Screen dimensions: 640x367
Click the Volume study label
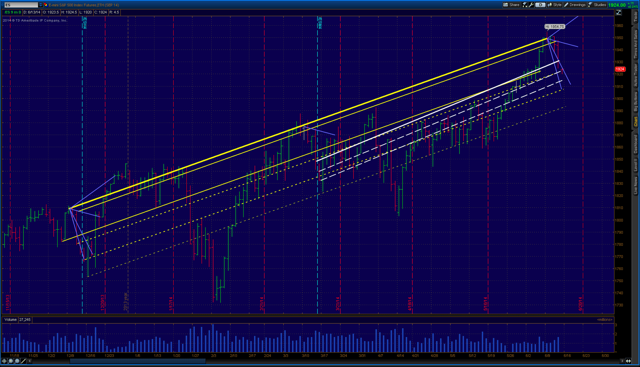pyautogui.click(x=11, y=320)
